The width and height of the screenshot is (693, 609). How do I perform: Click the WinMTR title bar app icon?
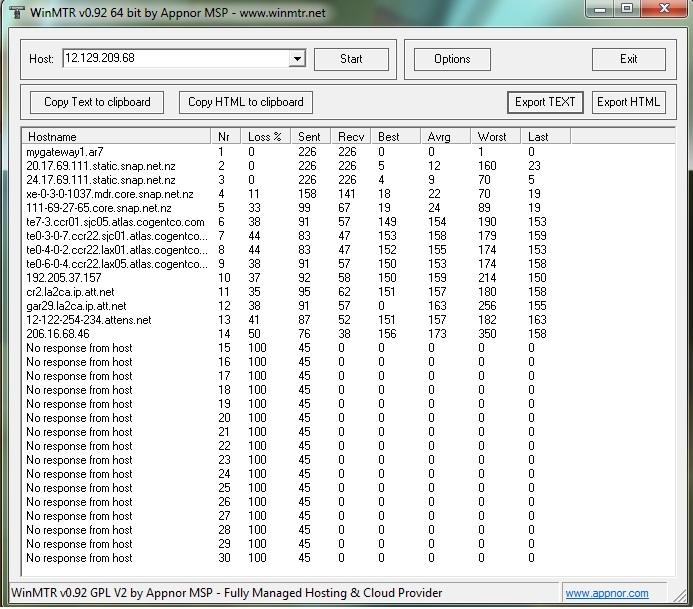pos(17,12)
